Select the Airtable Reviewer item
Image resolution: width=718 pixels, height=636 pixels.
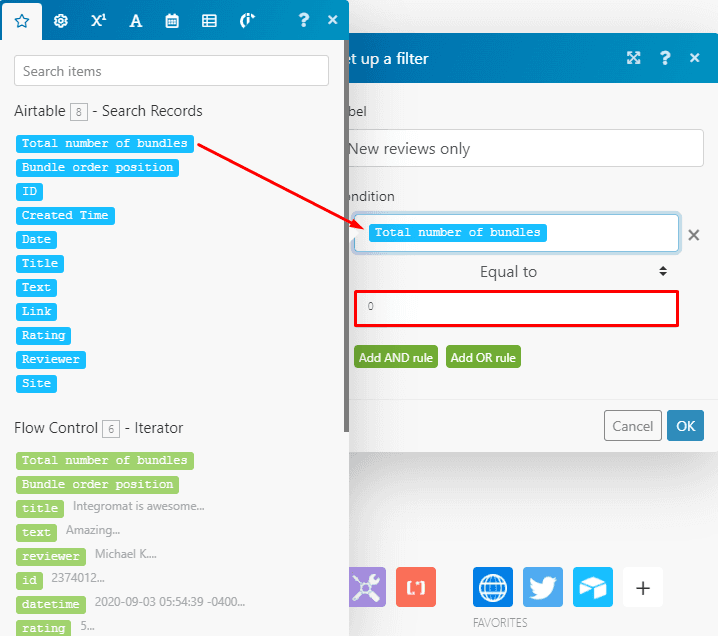pyautogui.click(x=51, y=359)
